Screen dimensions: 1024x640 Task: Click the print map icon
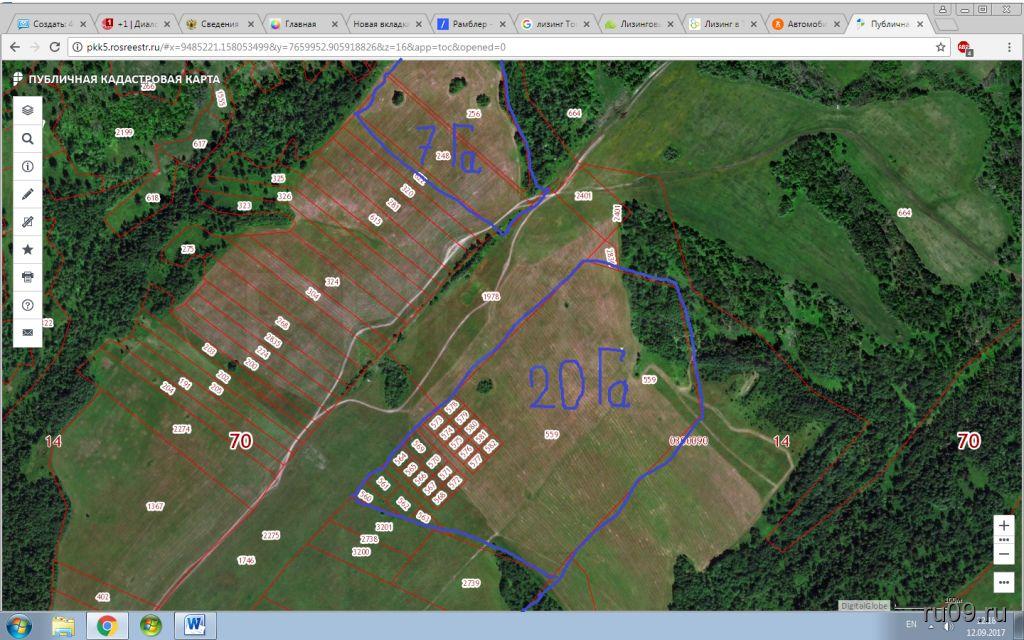coord(27,277)
